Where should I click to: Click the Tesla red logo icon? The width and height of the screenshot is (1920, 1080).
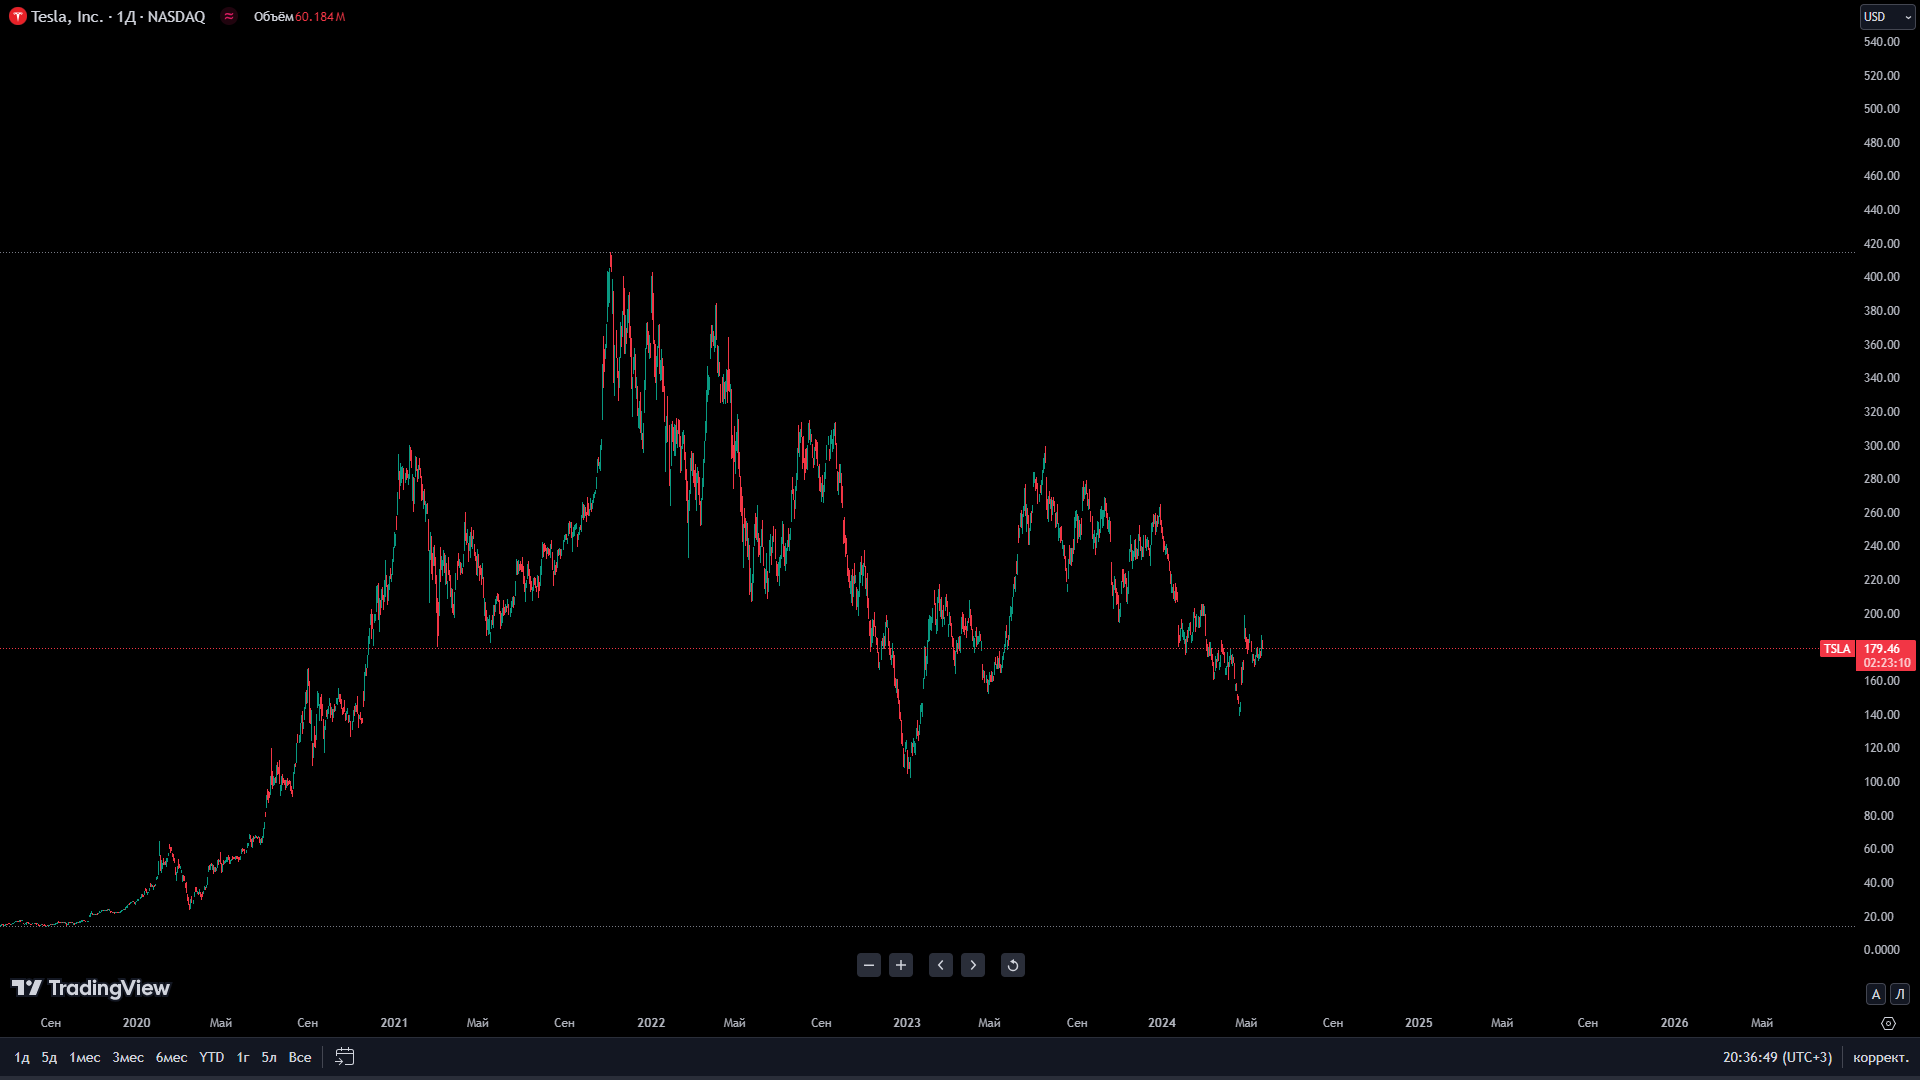(x=17, y=17)
